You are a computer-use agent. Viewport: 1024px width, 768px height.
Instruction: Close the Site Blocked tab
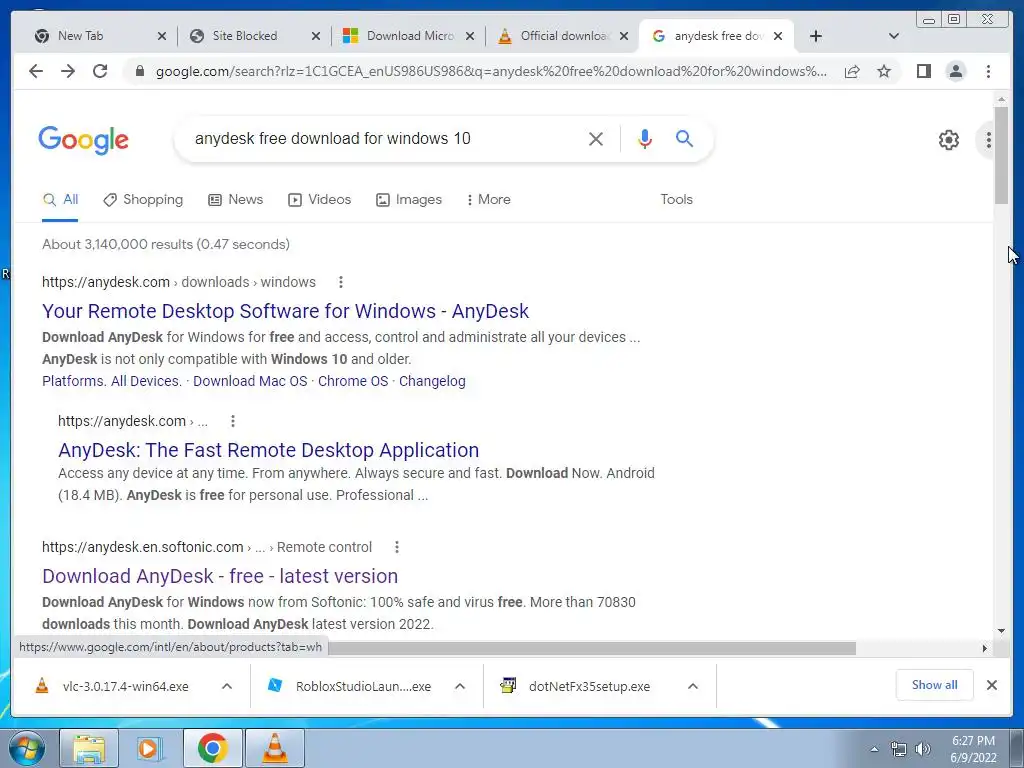pos(315,36)
